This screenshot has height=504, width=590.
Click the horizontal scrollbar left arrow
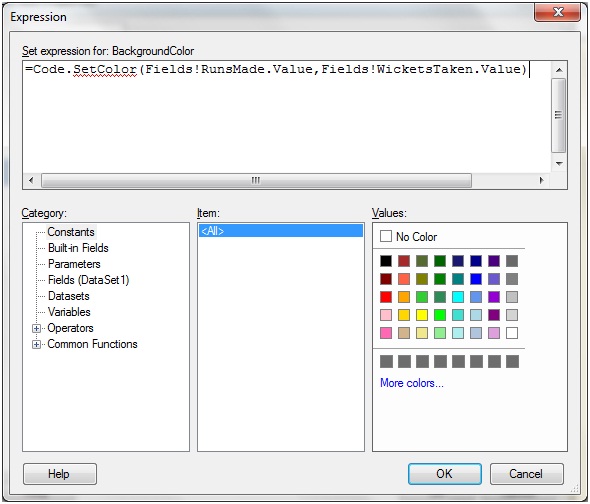(31, 180)
